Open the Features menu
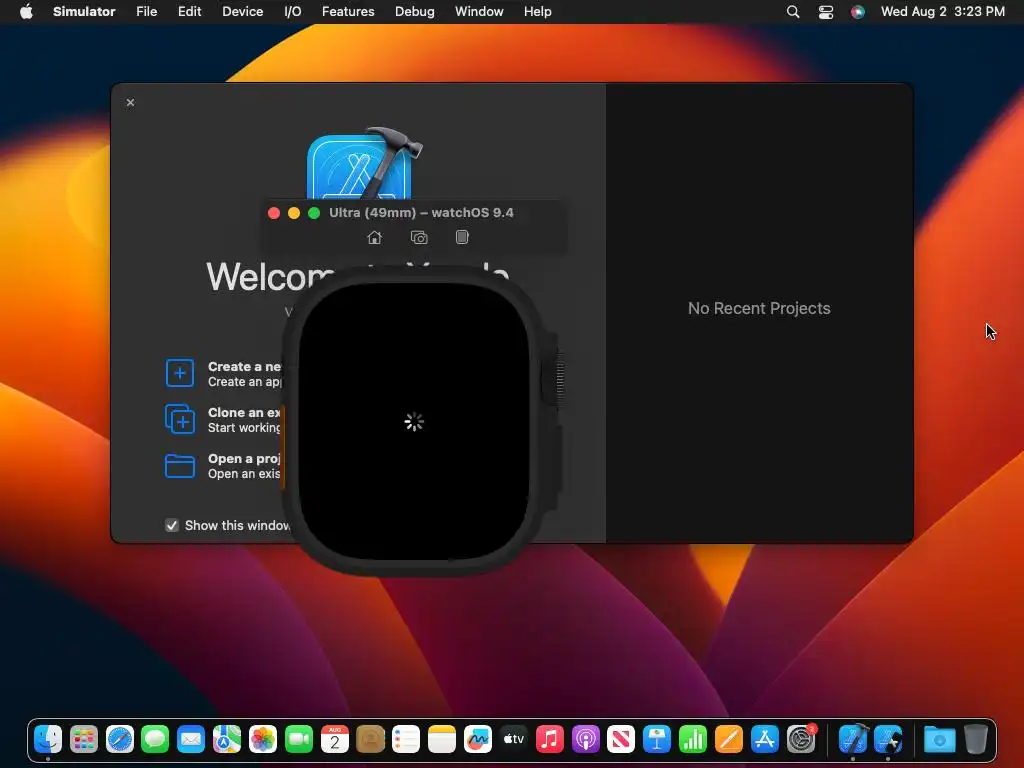The width and height of the screenshot is (1024, 768). pyautogui.click(x=348, y=11)
